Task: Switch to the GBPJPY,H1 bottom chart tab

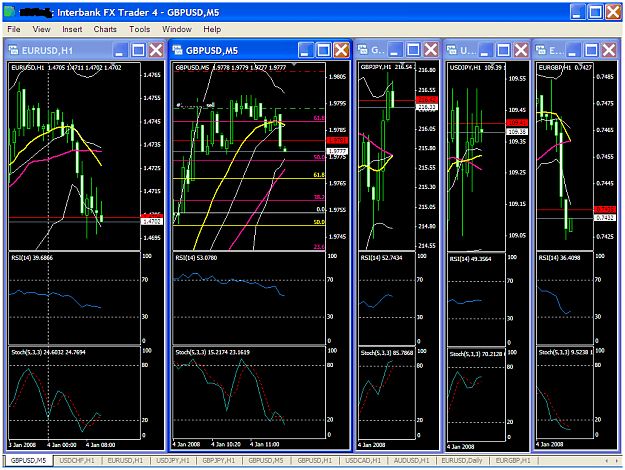Action: tap(219, 460)
